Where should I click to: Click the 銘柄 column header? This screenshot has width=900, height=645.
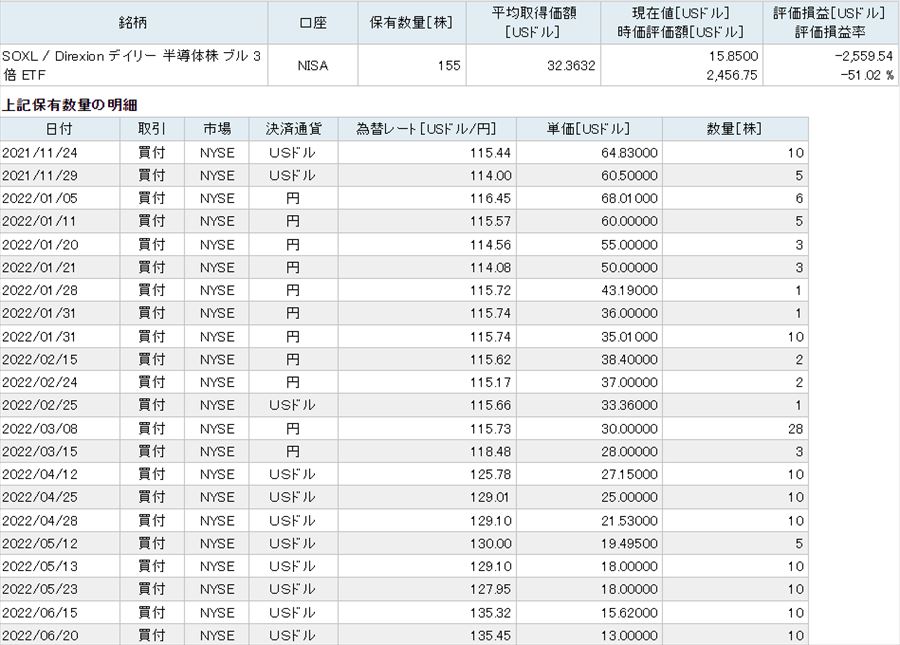(133, 22)
